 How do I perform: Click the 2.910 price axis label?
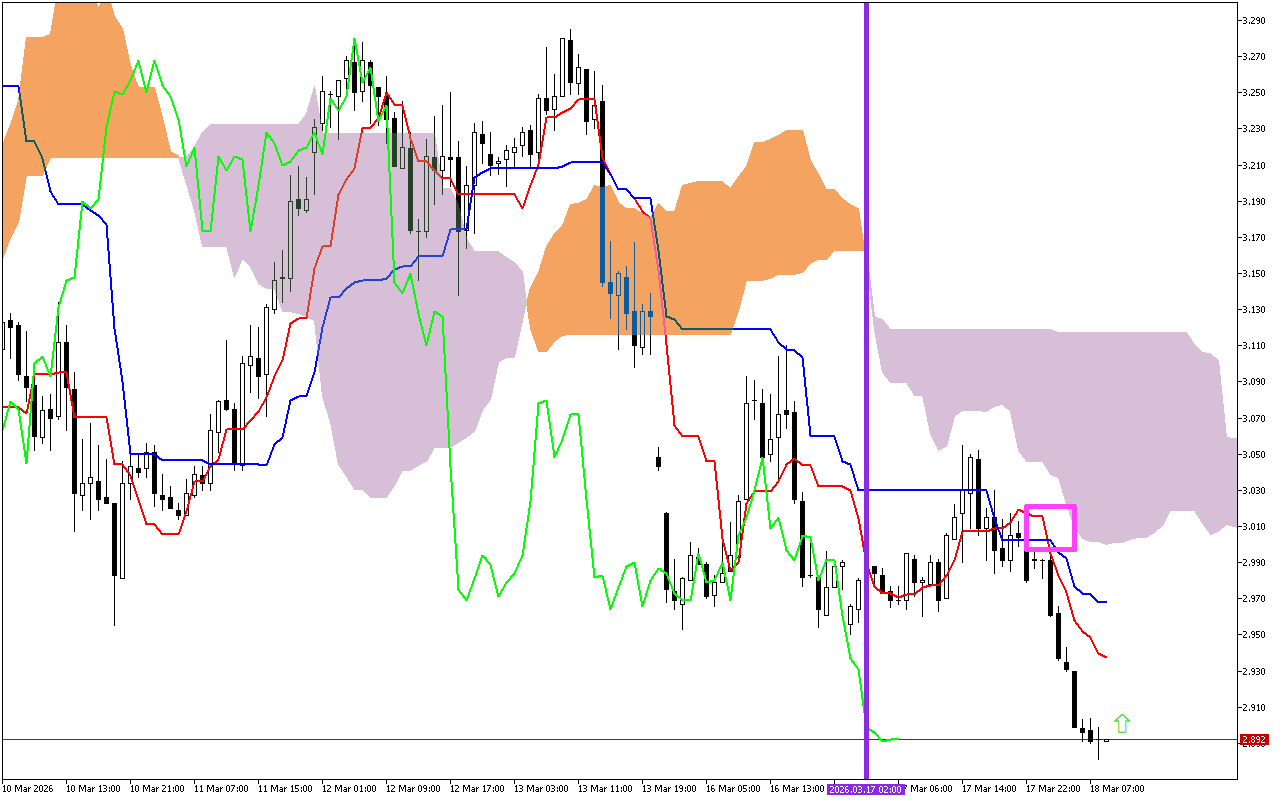tap(1254, 707)
